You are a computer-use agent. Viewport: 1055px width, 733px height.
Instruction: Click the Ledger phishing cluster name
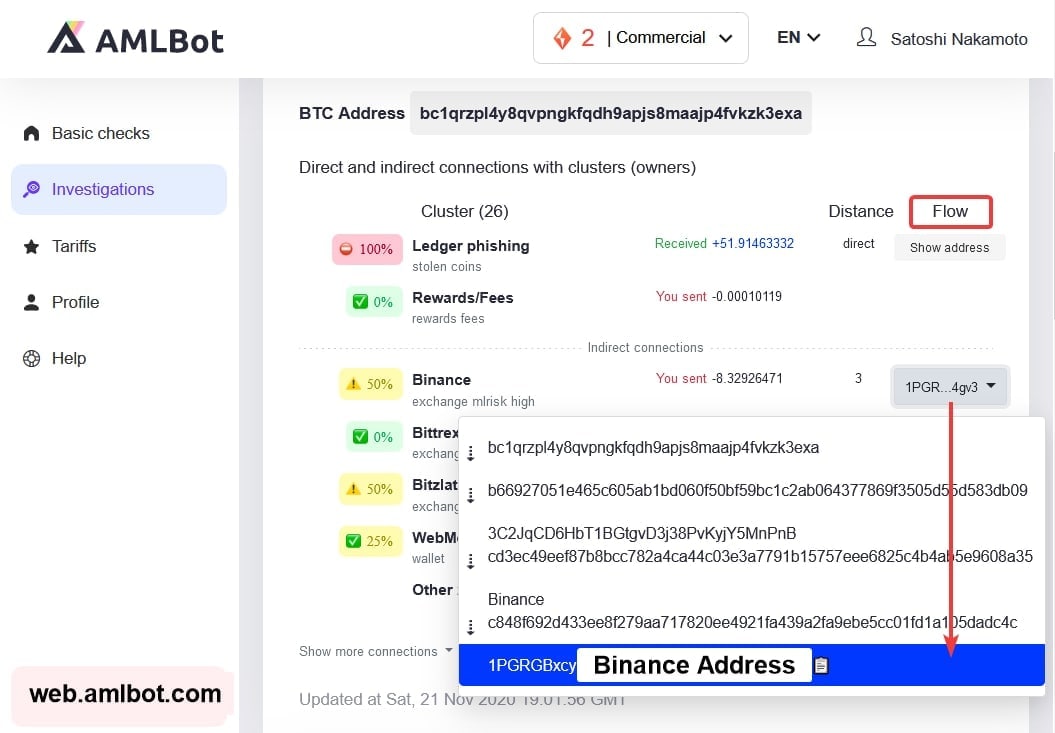471,246
